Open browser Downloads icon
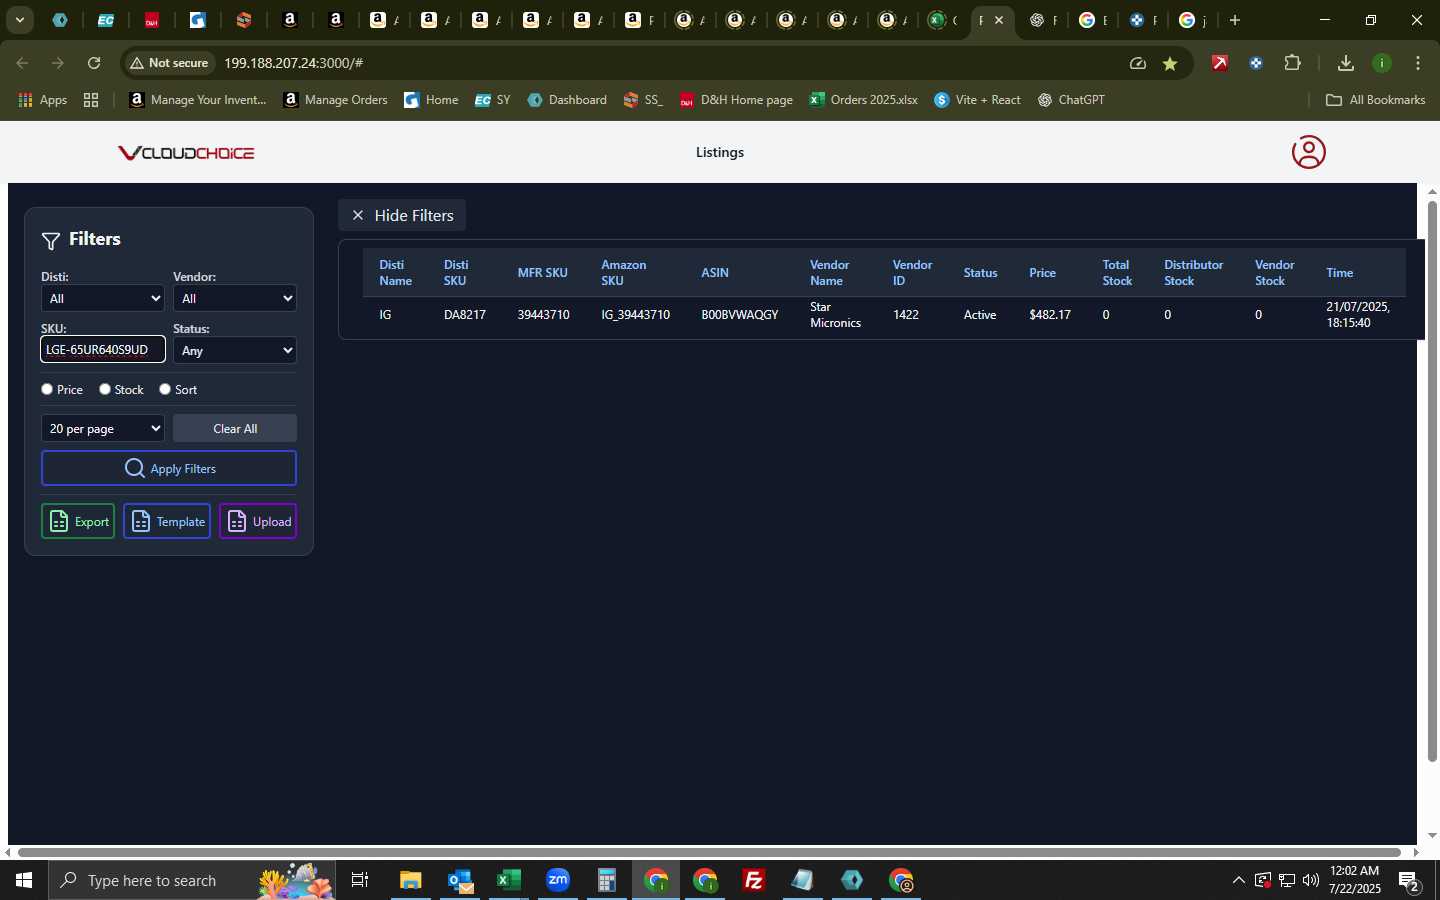The width and height of the screenshot is (1440, 900). [1345, 63]
